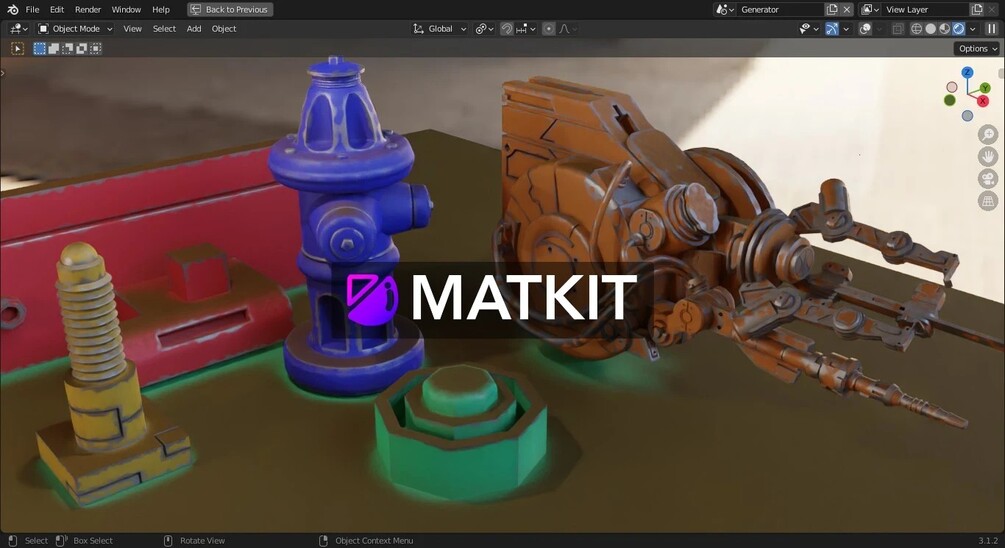Toggle viewport overlays
This screenshot has width=1005, height=548.
[865, 29]
